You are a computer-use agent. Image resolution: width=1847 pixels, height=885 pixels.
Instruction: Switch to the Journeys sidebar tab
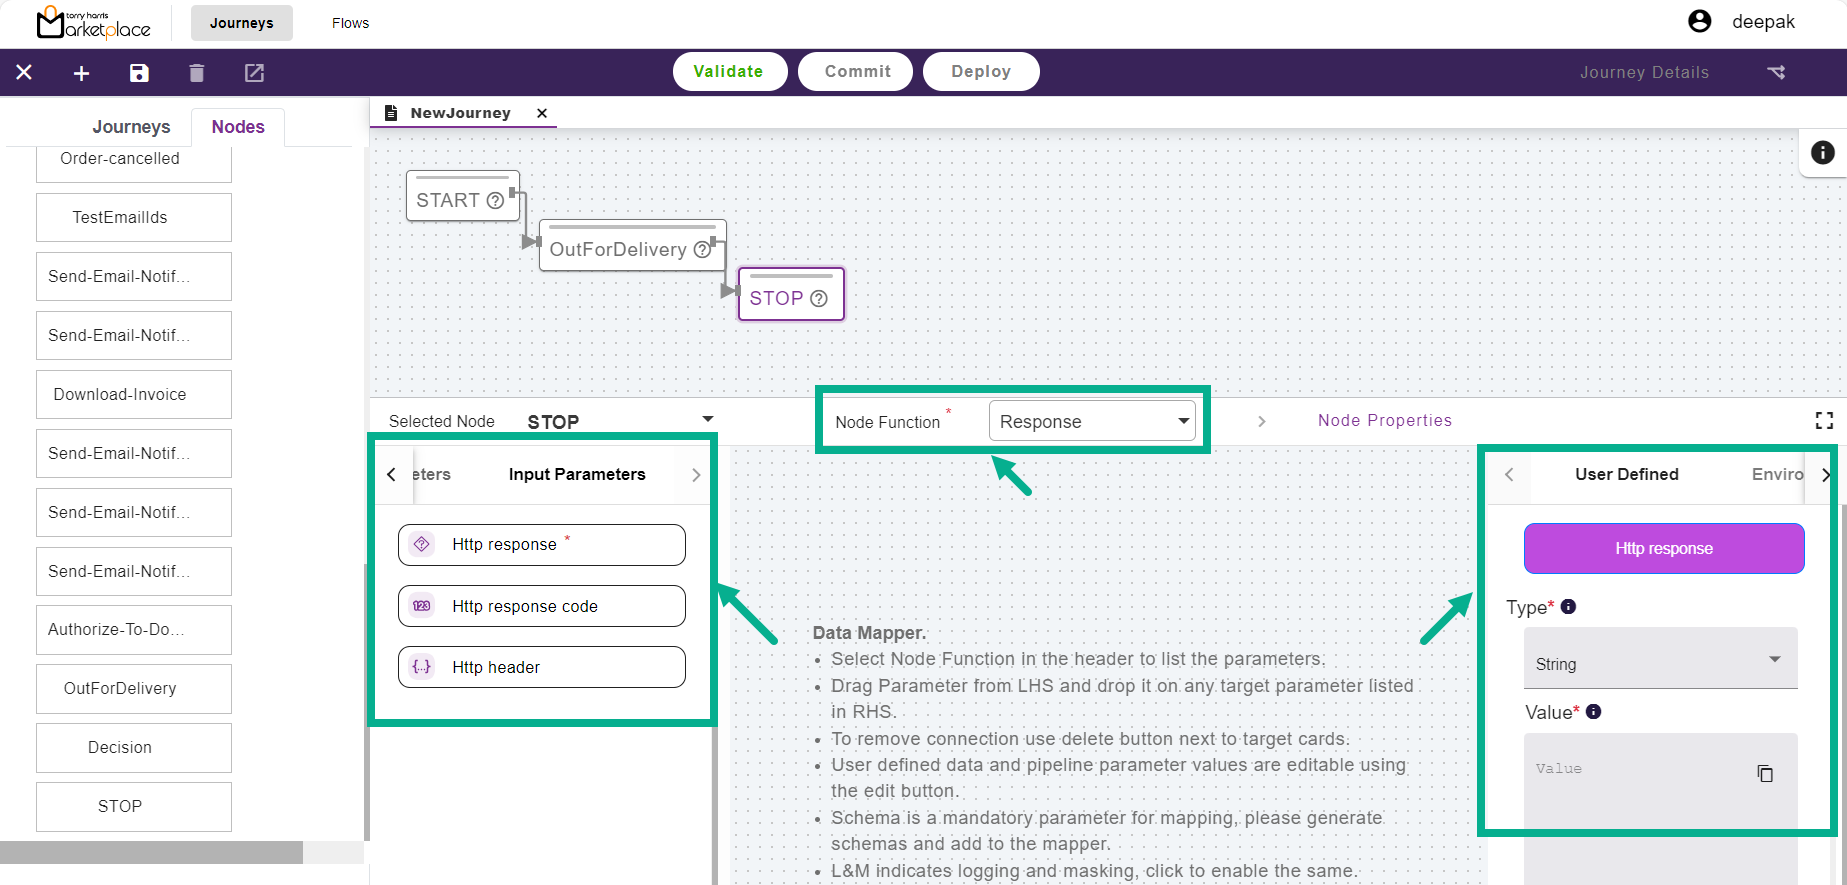point(131,127)
